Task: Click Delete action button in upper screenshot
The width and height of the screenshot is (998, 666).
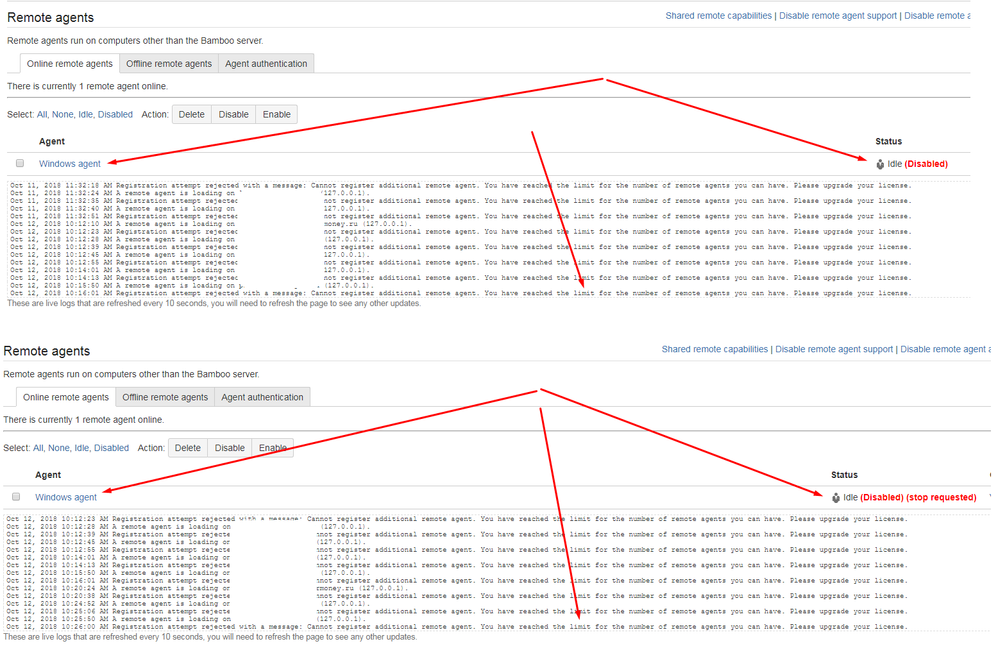Action: (192, 115)
